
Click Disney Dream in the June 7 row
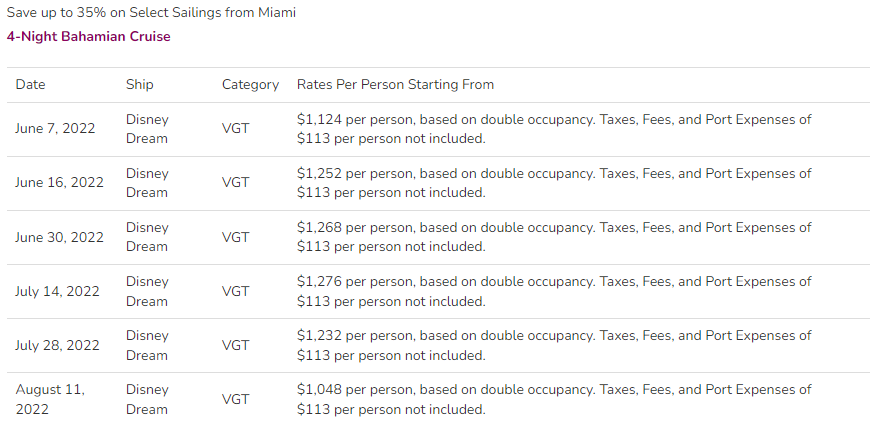pyautogui.click(x=147, y=129)
